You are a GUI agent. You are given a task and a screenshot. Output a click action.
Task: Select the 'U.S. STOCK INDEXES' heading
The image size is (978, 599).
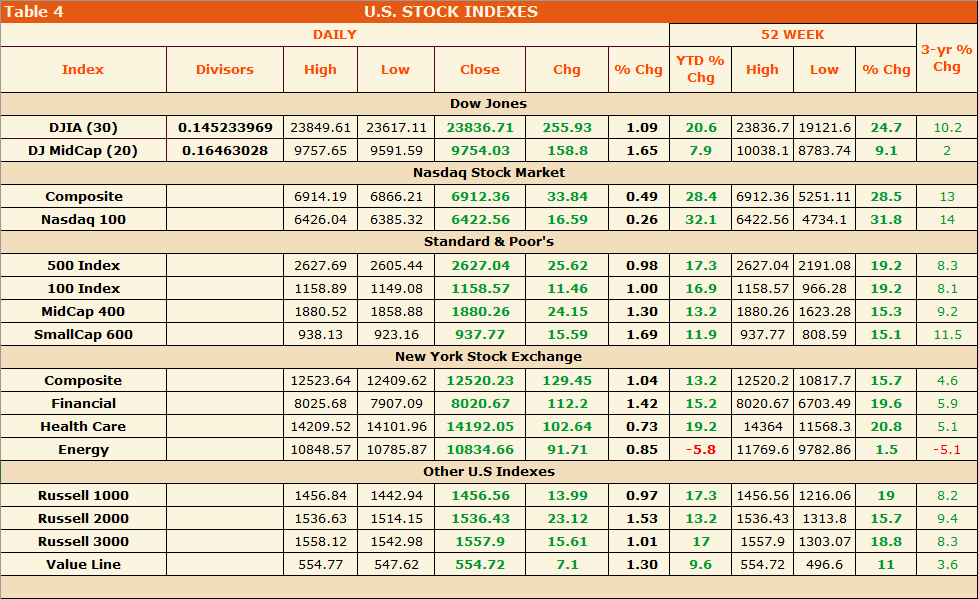(451, 12)
